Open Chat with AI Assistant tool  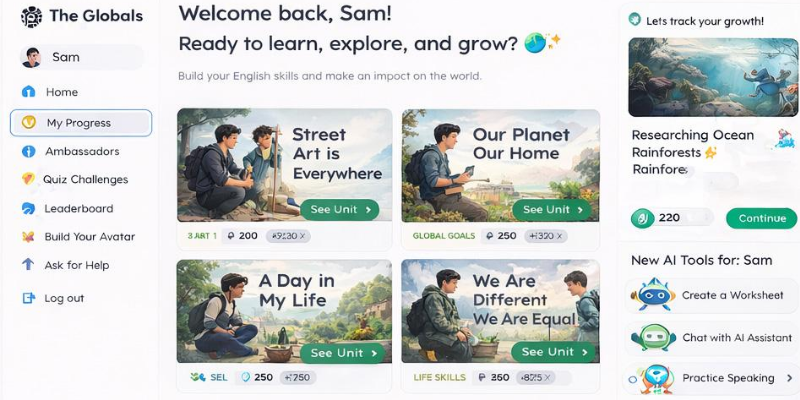click(x=712, y=338)
